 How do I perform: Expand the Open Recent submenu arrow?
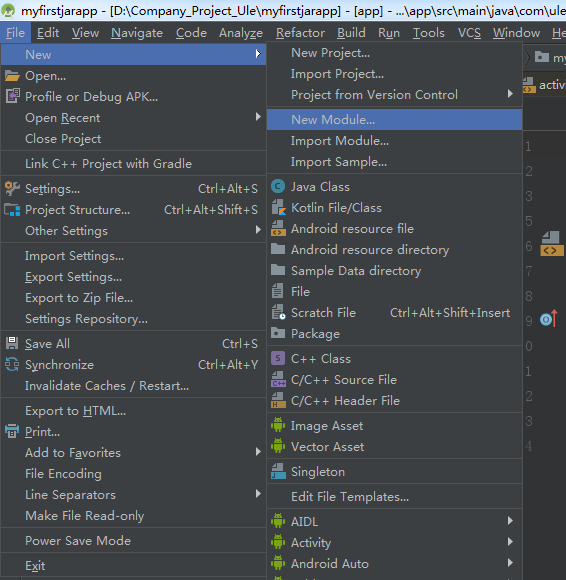coord(258,117)
